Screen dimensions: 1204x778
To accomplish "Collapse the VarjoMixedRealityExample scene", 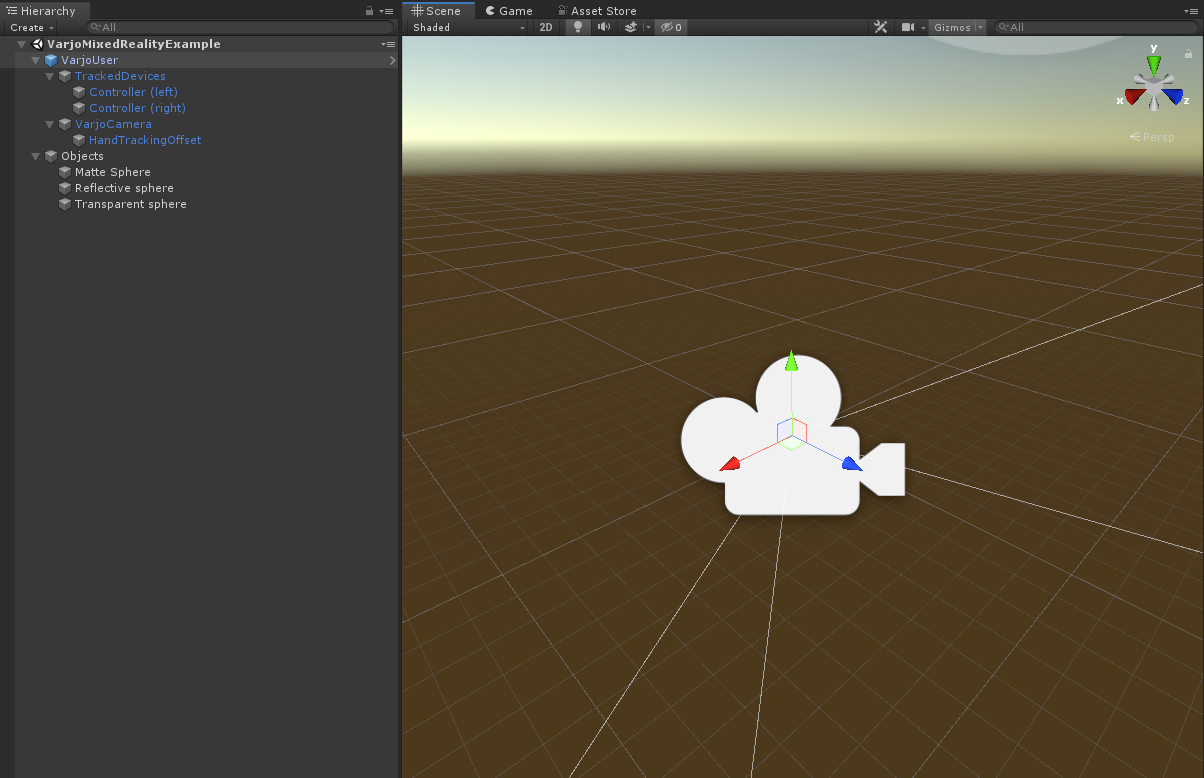I will [x=22, y=44].
